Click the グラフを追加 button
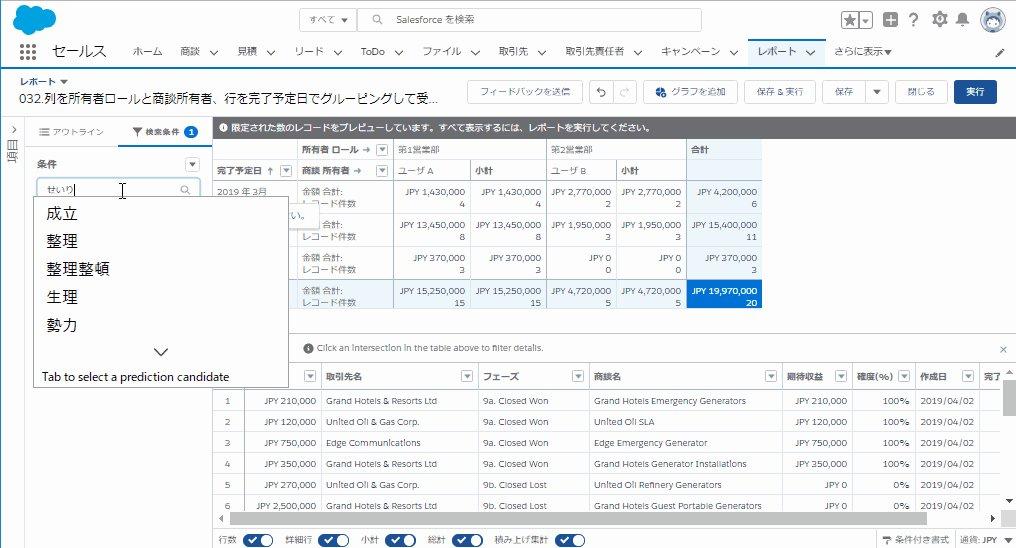Image resolution: width=1016 pixels, height=548 pixels. [x=689, y=92]
